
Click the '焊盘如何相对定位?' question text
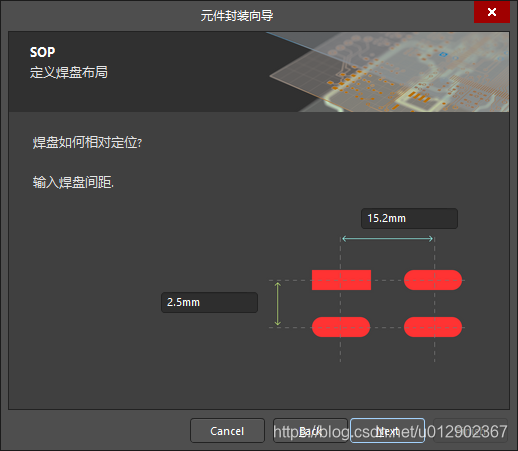[x=87, y=143]
